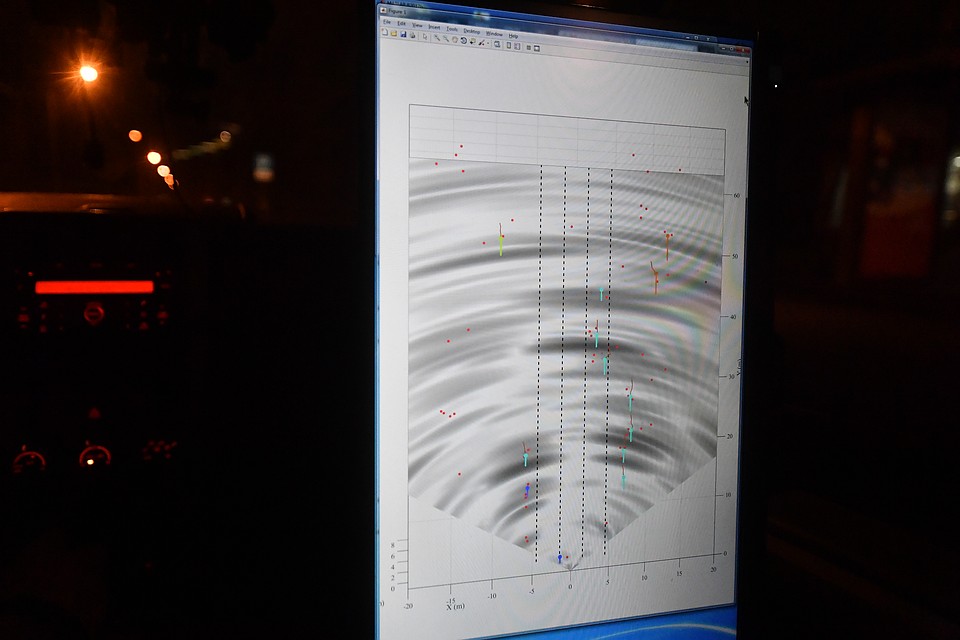Click the X-axis tick label -10
This screenshot has width=960, height=640.
(492, 595)
